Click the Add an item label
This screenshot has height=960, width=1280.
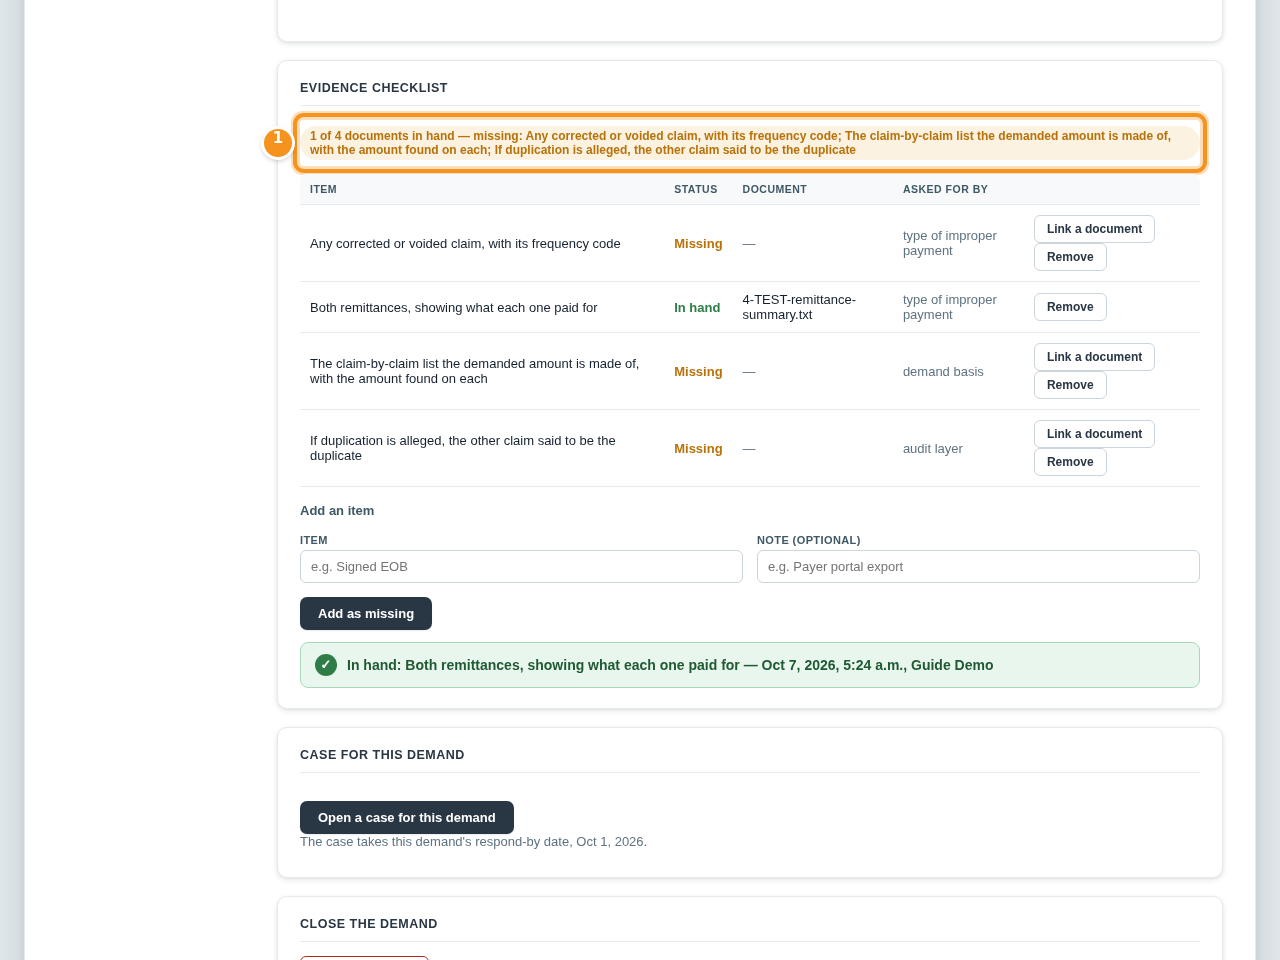(337, 511)
